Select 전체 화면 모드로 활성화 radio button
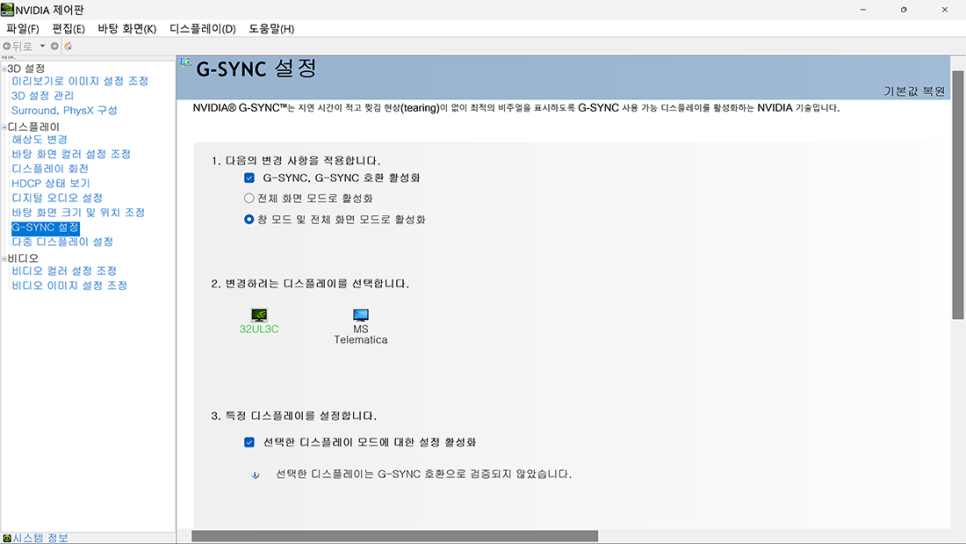The height and width of the screenshot is (544, 966). [x=249, y=198]
